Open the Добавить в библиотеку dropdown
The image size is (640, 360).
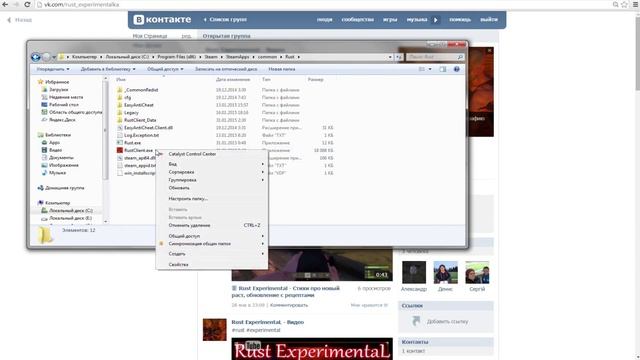click(x=108, y=69)
